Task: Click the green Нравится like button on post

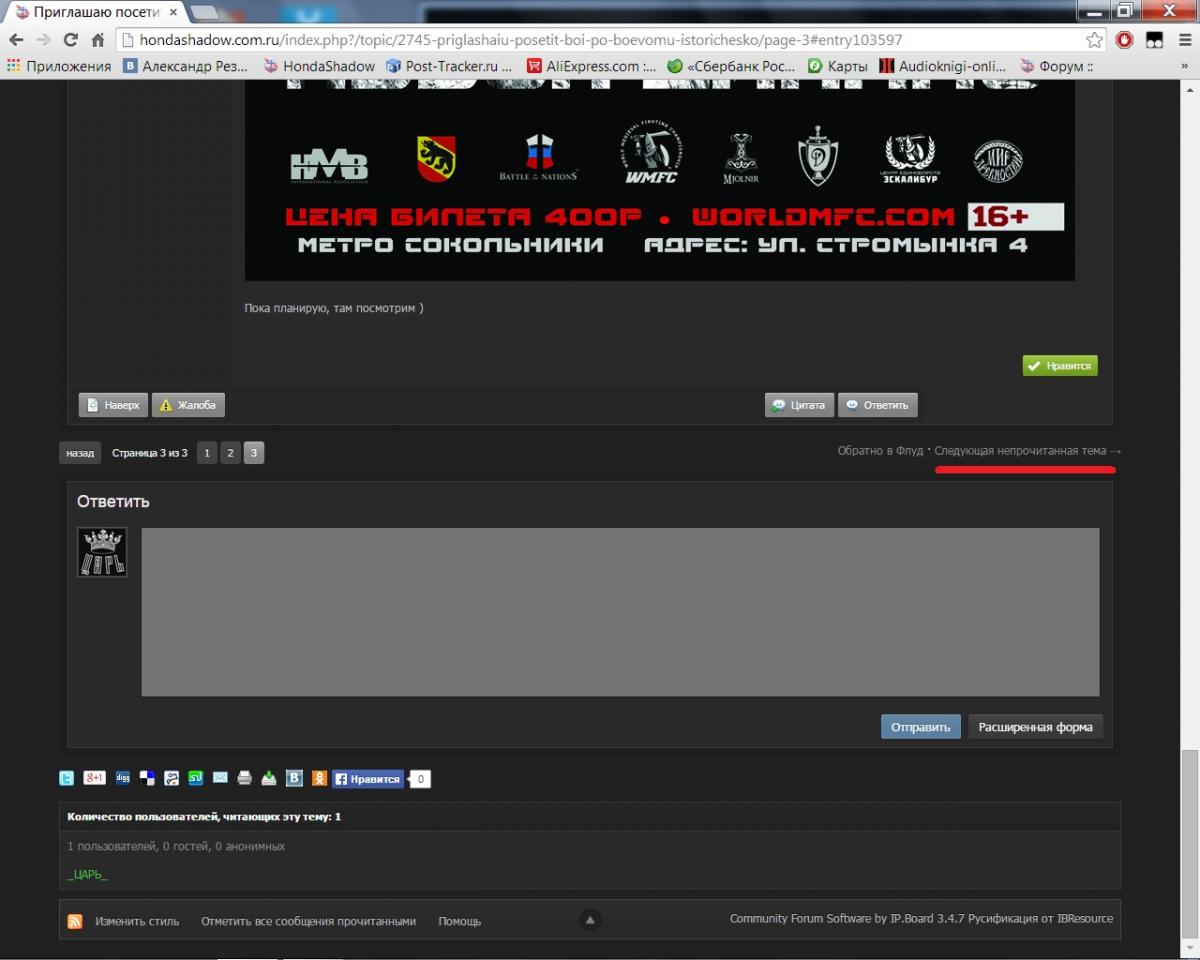Action: pyautogui.click(x=1060, y=366)
